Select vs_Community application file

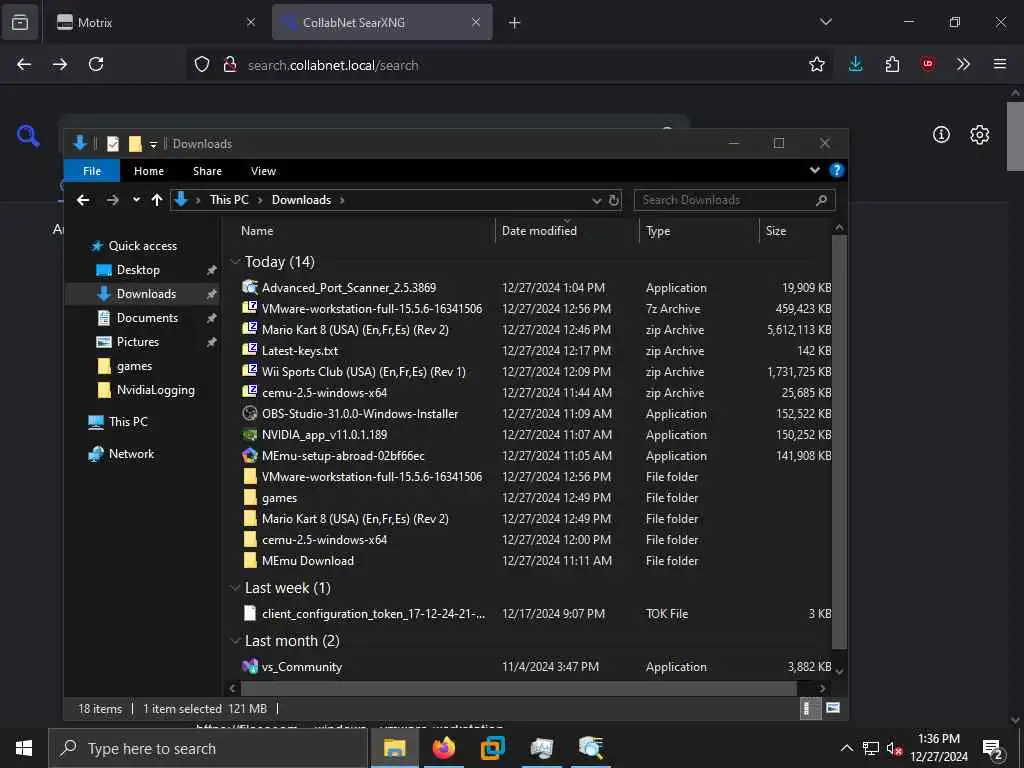click(x=536, y=666)
